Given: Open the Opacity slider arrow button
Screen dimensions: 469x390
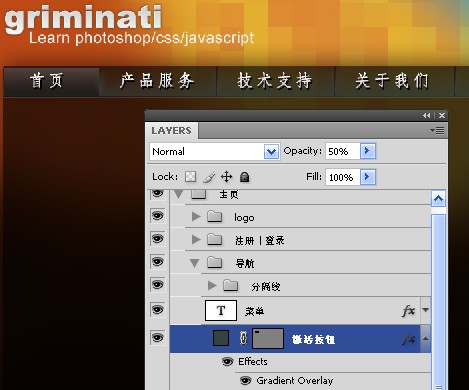Looking at the screenshot, I should (x=368, y=151).
